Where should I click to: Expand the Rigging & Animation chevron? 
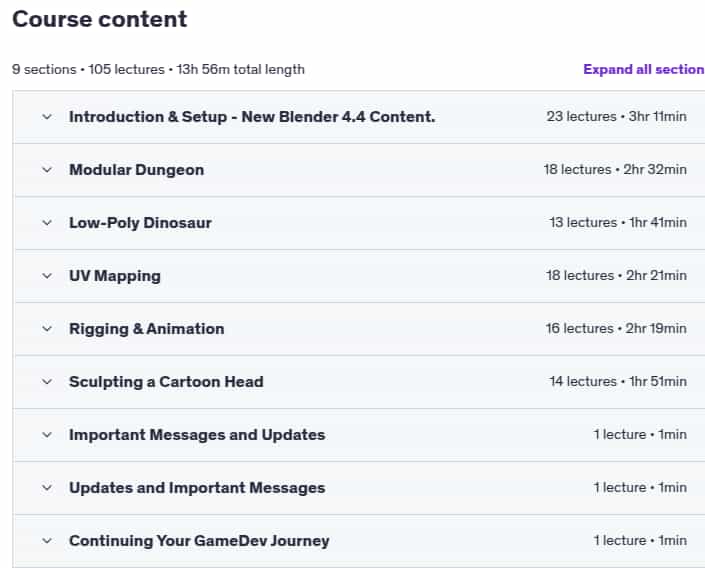click(47, 329)
